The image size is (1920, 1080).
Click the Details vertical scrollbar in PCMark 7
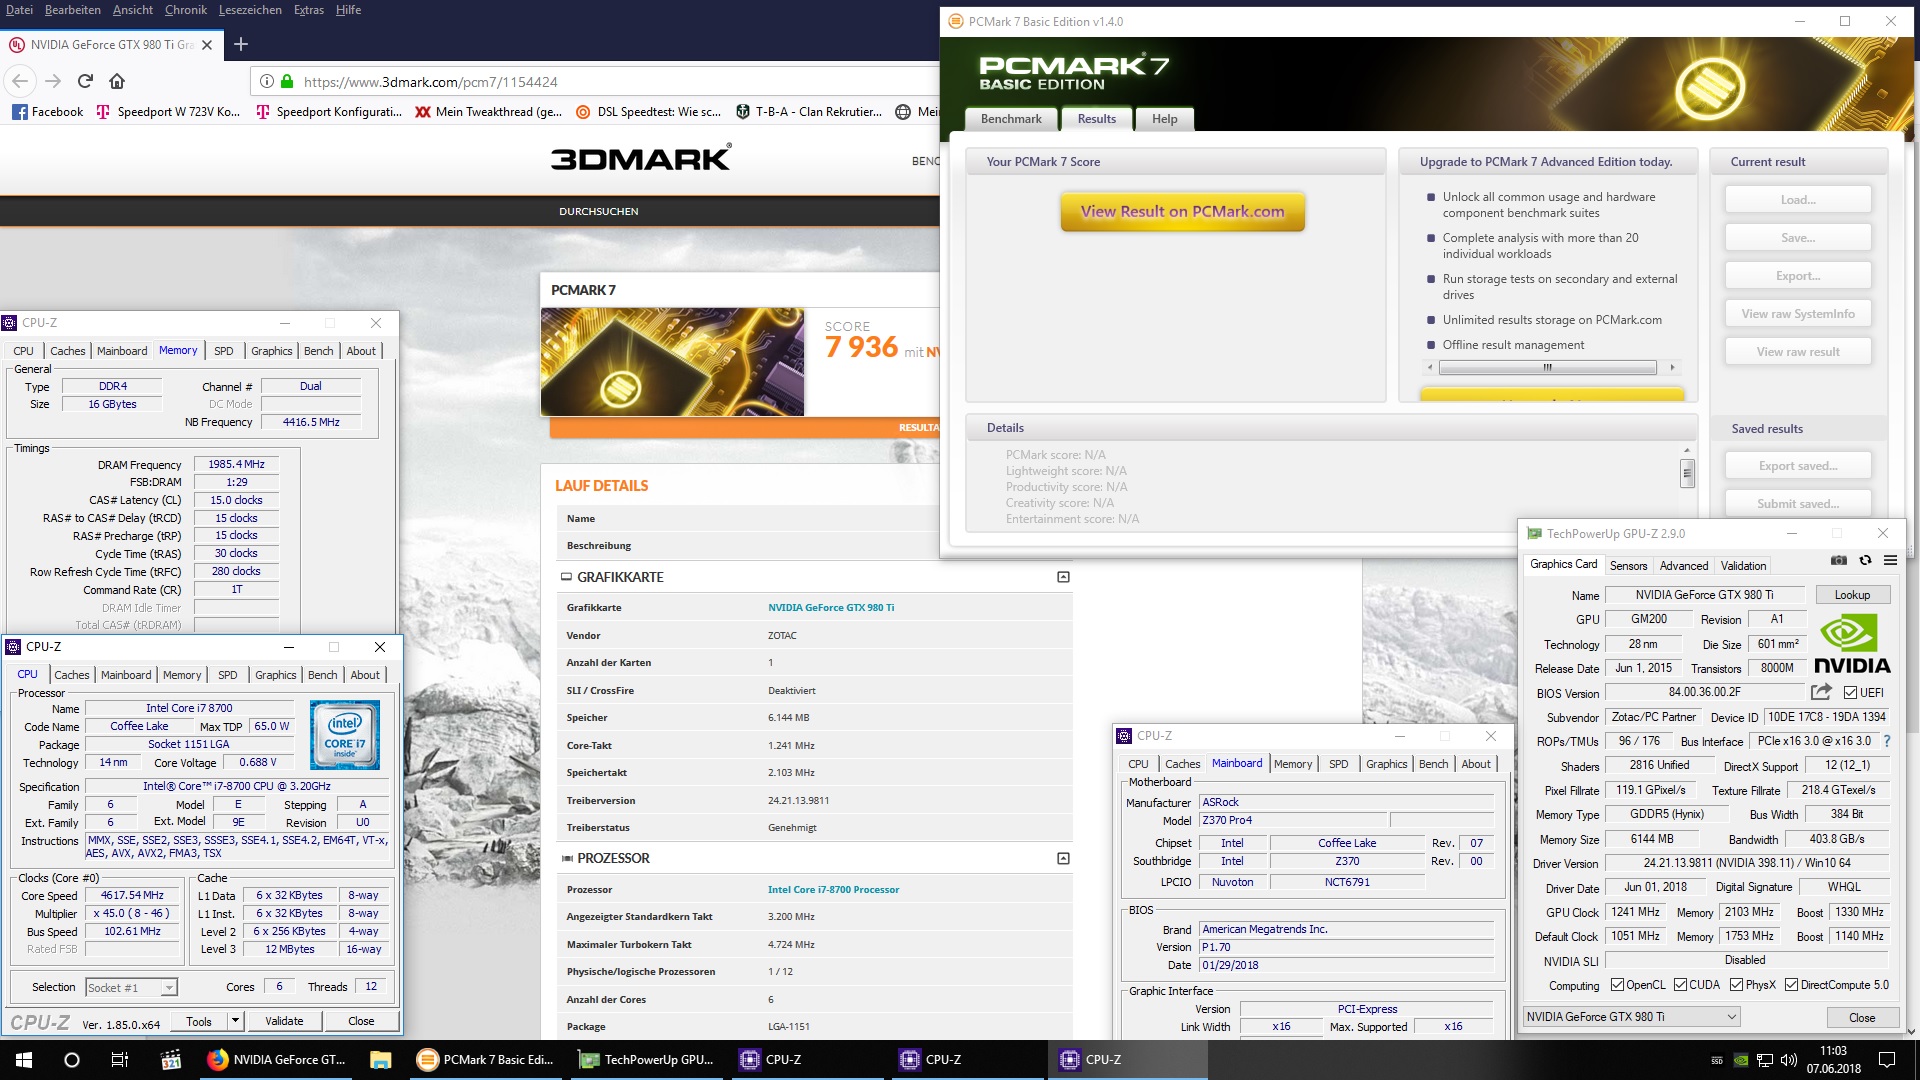pos(1687,472)
